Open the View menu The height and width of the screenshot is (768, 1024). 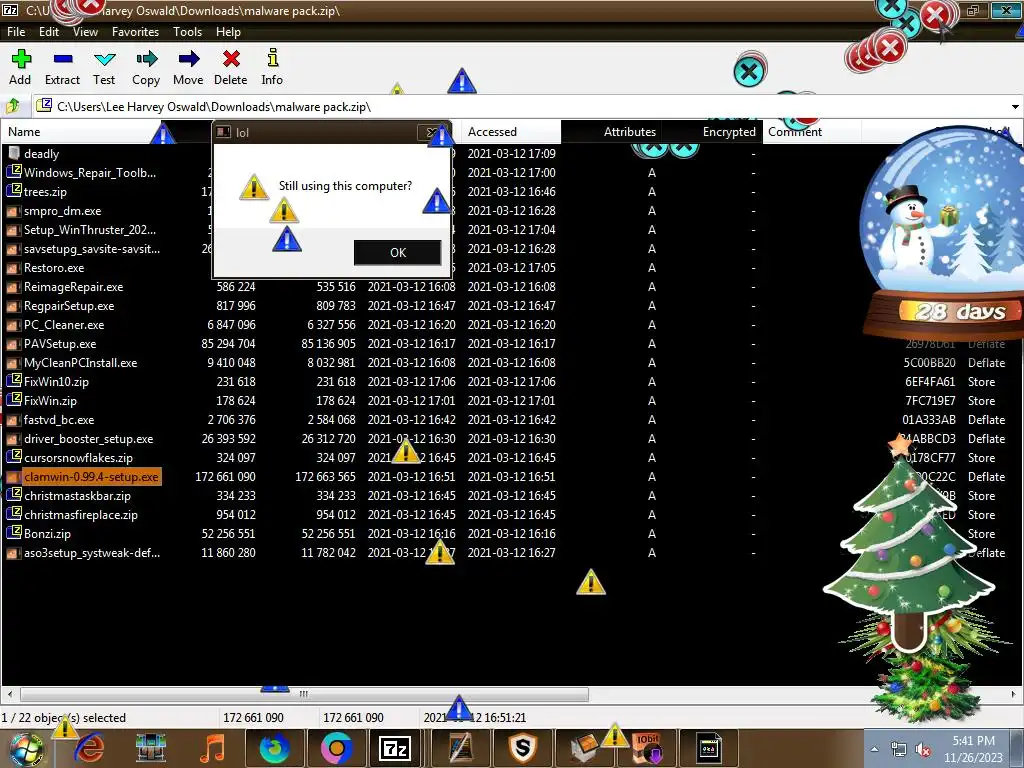click(x=85, y=31)
